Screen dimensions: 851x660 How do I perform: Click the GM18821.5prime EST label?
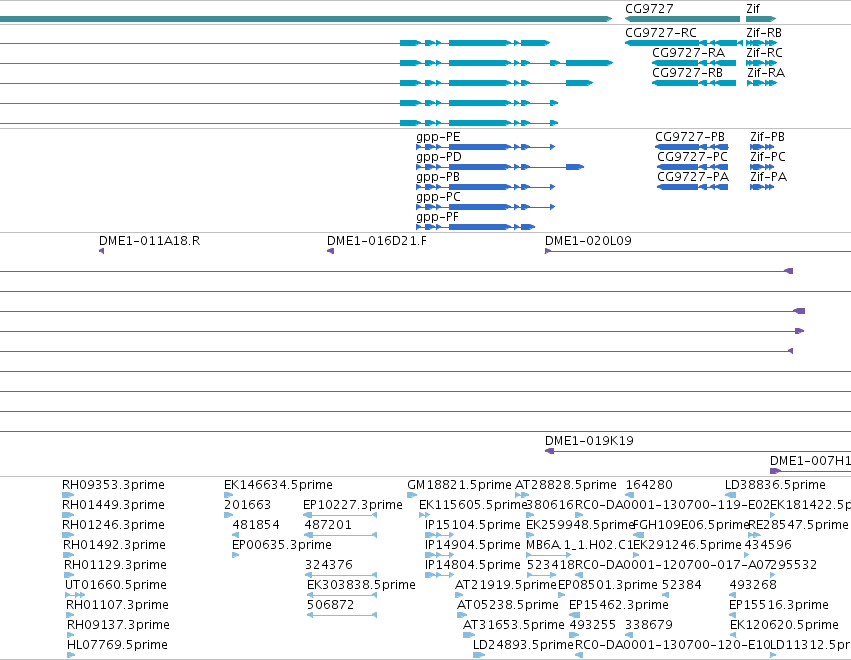459,485
